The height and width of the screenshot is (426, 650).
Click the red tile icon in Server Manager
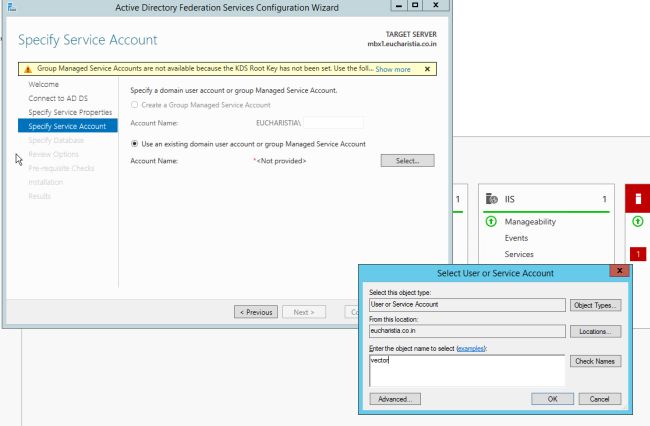(x=638, y=199)
